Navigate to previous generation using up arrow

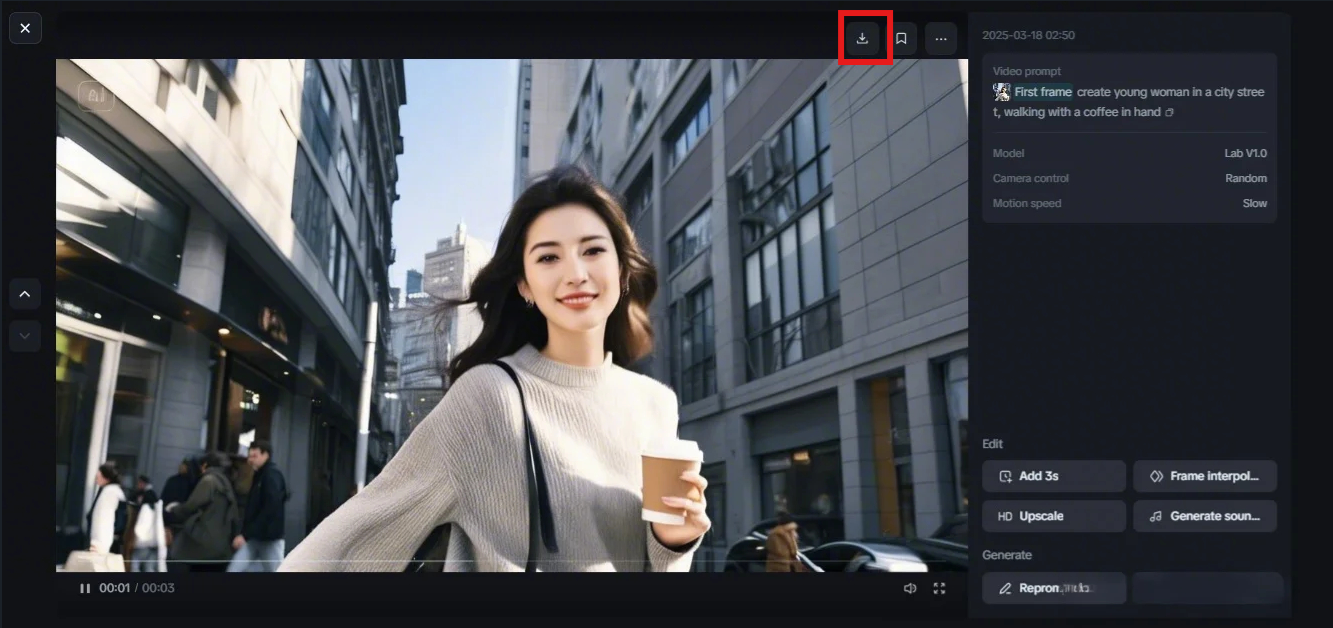24,293
